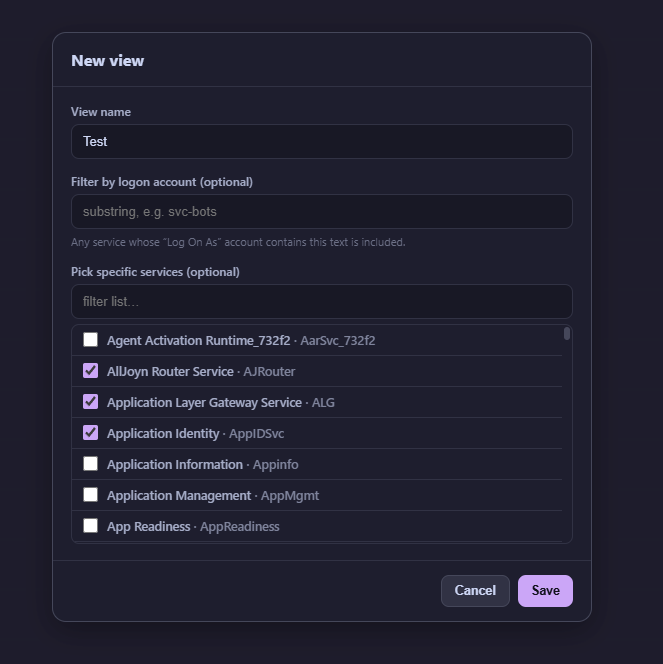The width and height of the screenshot is (663, 664).
Task: Enable the Application Information checkbox
Action: pyautogui.click(x=90, y=464)
